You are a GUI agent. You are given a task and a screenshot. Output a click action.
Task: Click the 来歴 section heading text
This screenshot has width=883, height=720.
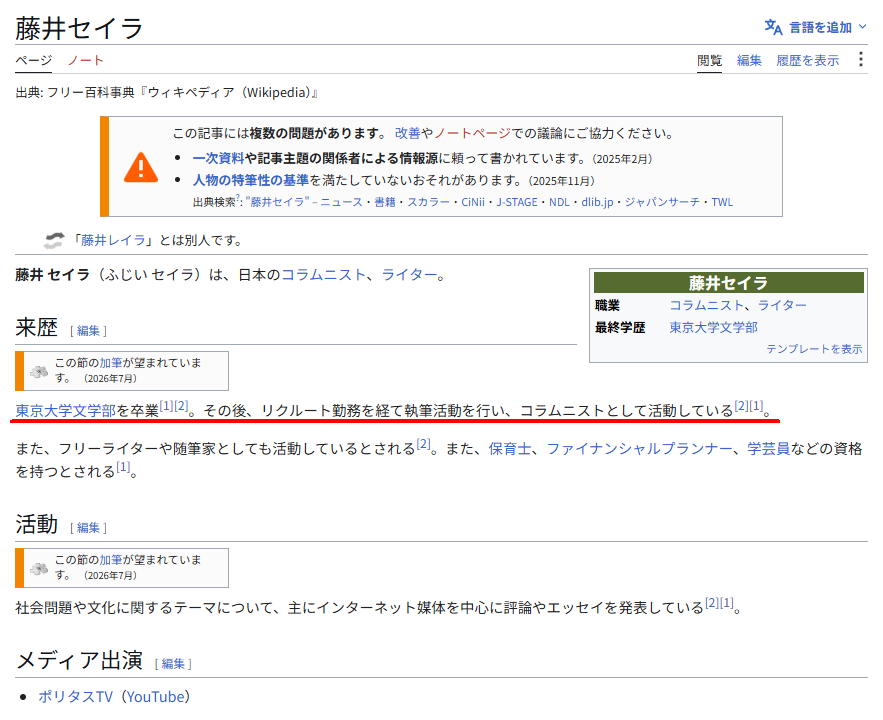point(37,327)
